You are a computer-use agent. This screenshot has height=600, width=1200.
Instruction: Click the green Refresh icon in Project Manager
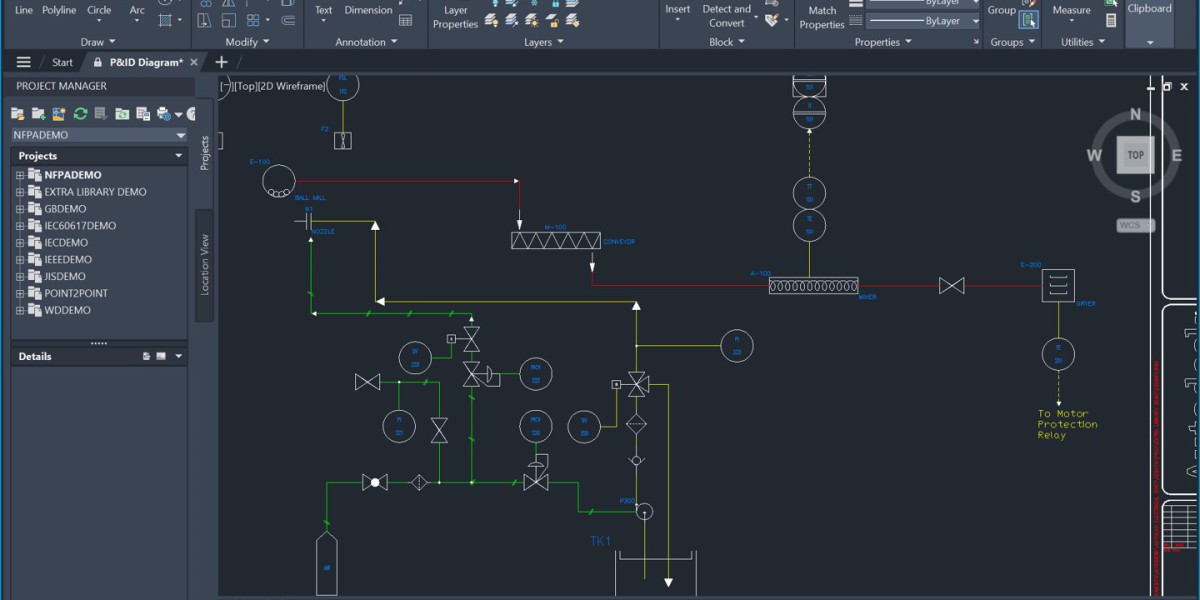click(x=80, y=114)
